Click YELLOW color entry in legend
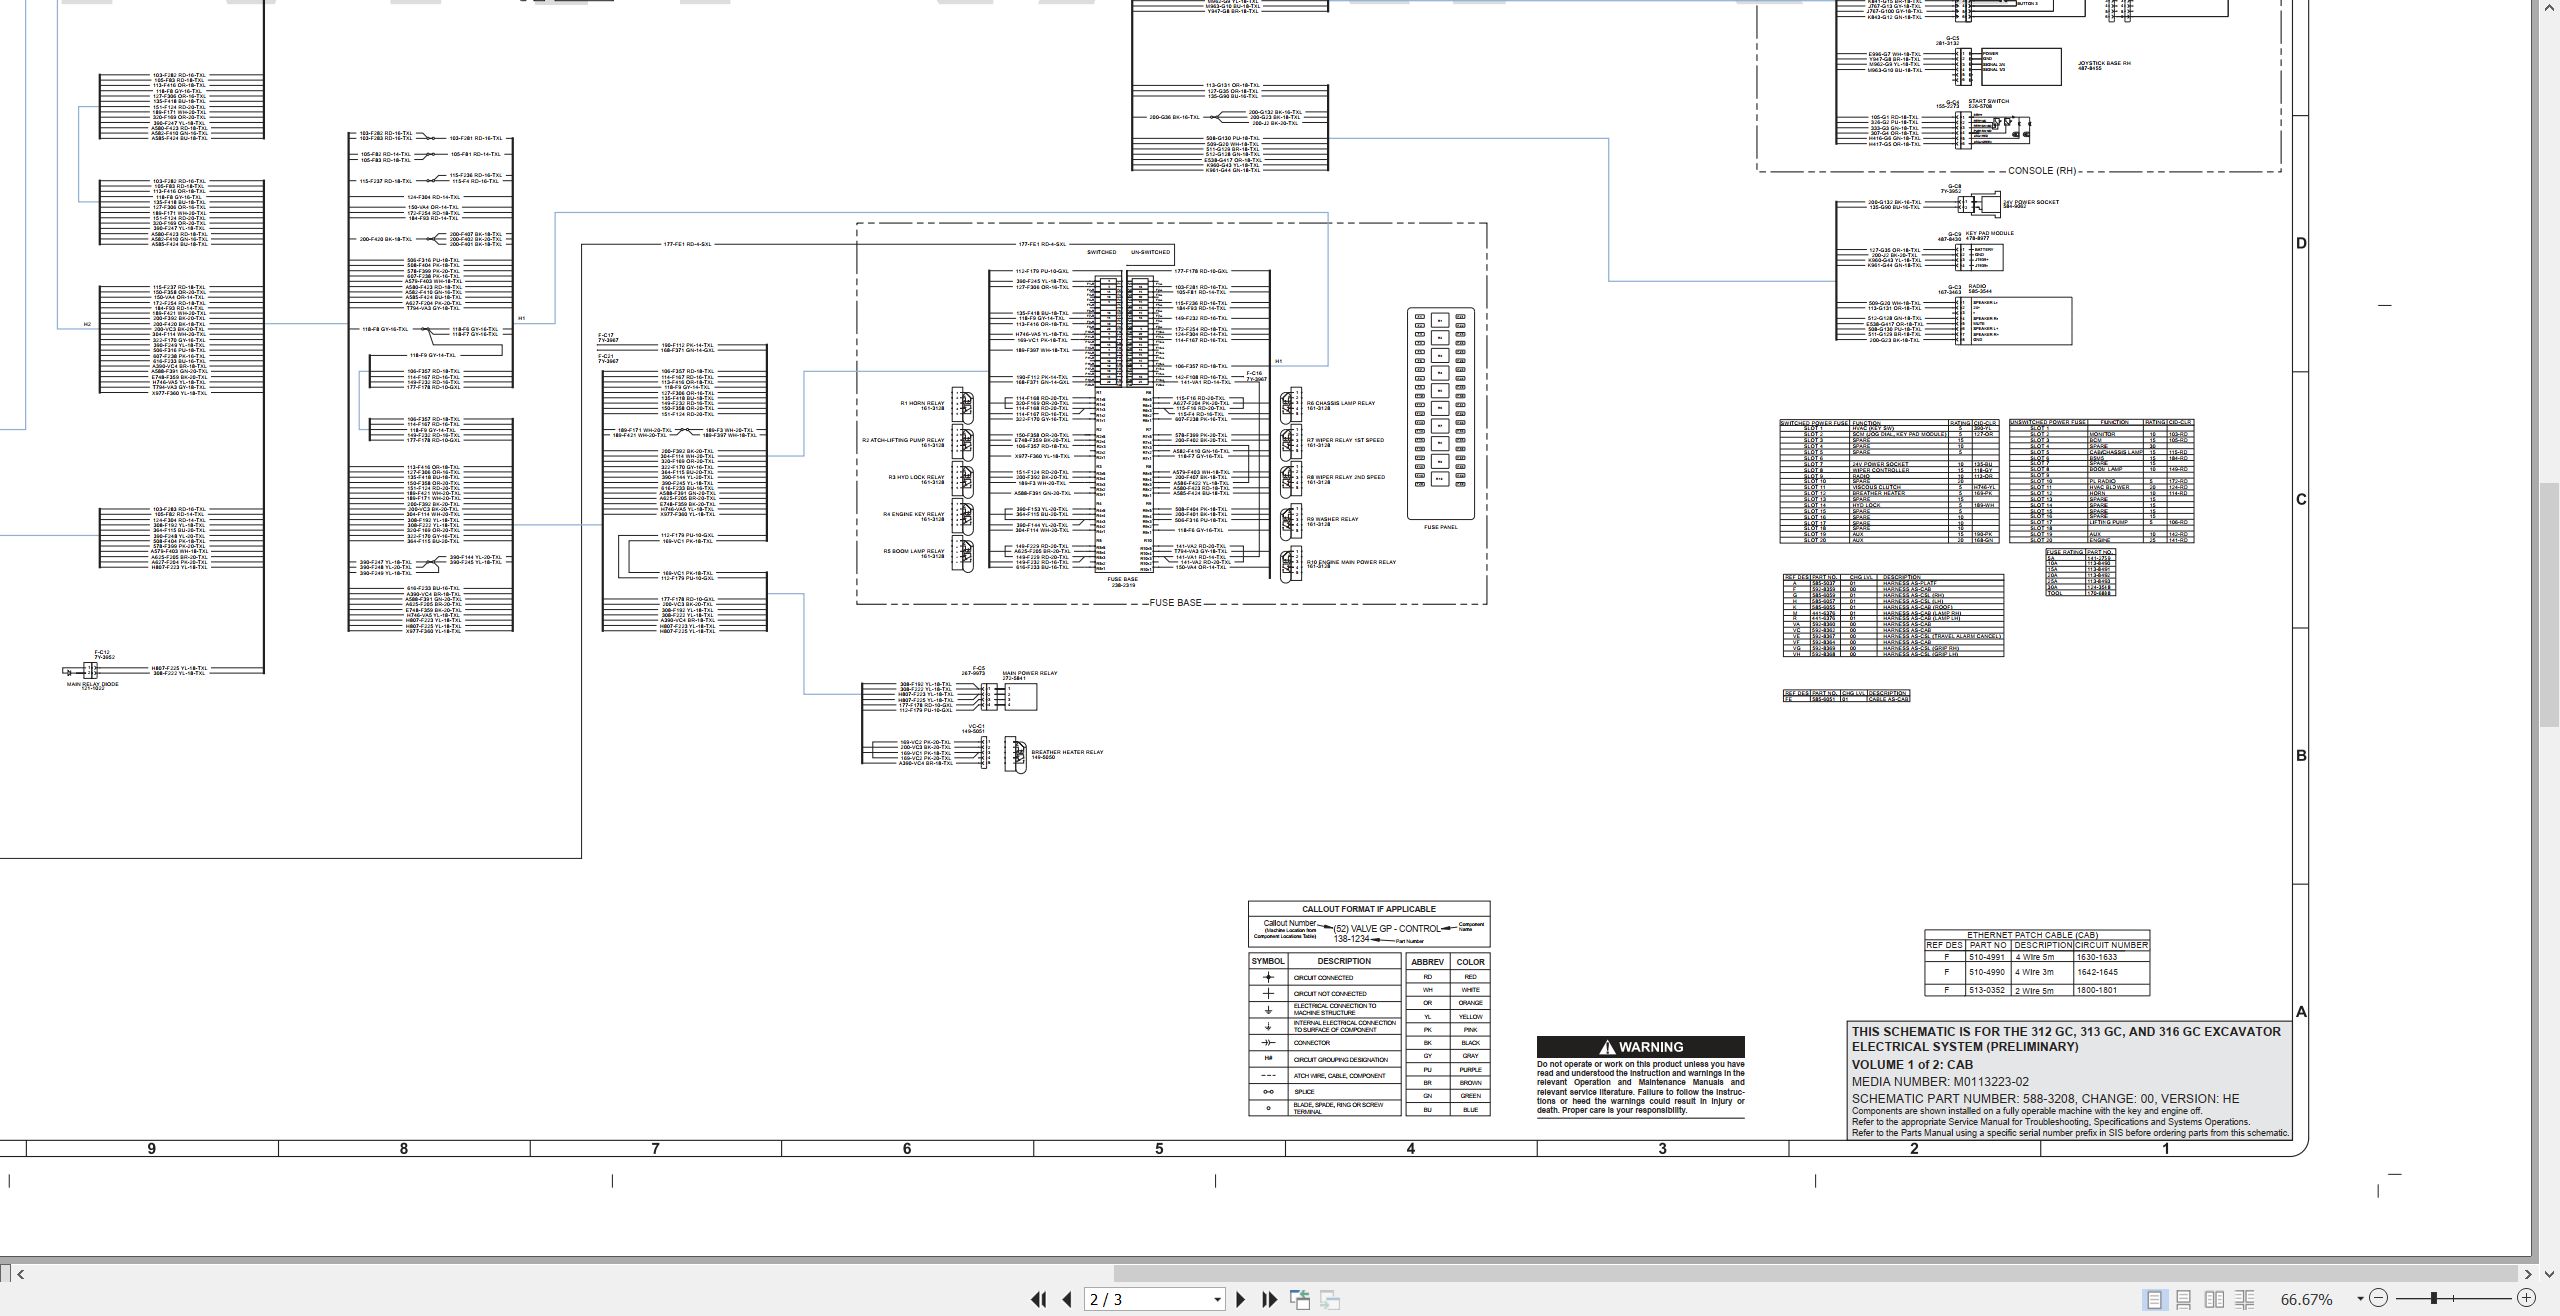Screen dimensions: 2560x1316 coord(1469,1016)
